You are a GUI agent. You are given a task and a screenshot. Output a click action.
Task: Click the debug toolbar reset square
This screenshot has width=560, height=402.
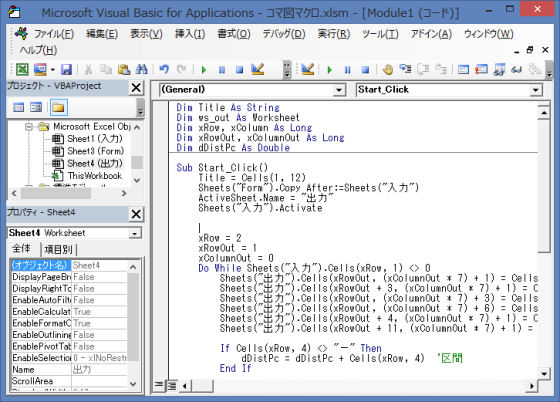pos(365,70)
